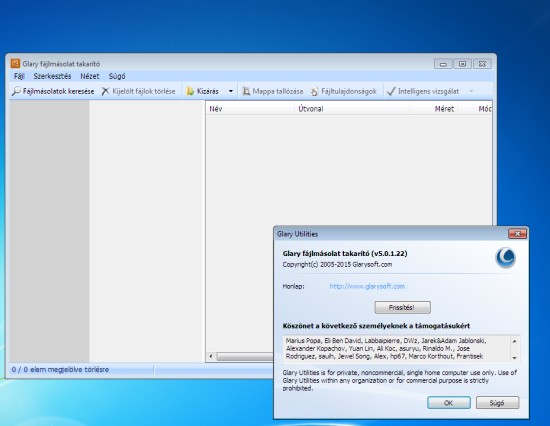This screenshot has width=550, height=426.
Task: Click the Intelligens vizsgálat checkmark icon
Action: (391, 91)
